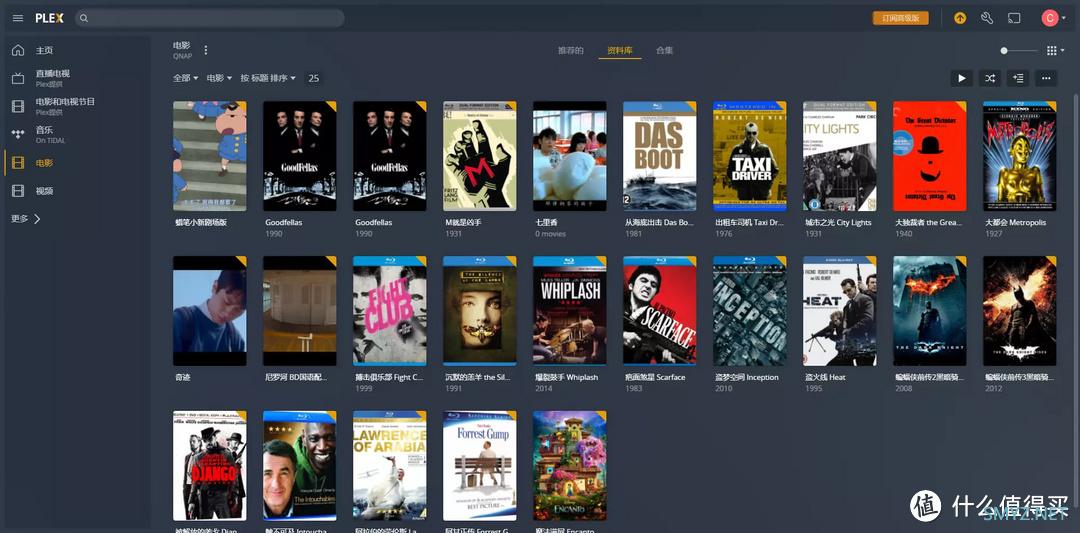
Task: Click title 大都会 Metropolis
Action: [1015, 222]
